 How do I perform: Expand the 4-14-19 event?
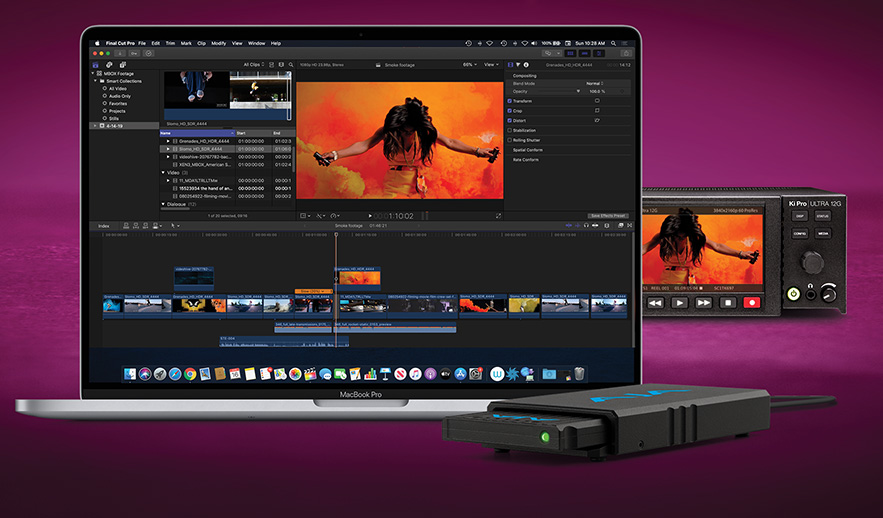coord(95,126)
